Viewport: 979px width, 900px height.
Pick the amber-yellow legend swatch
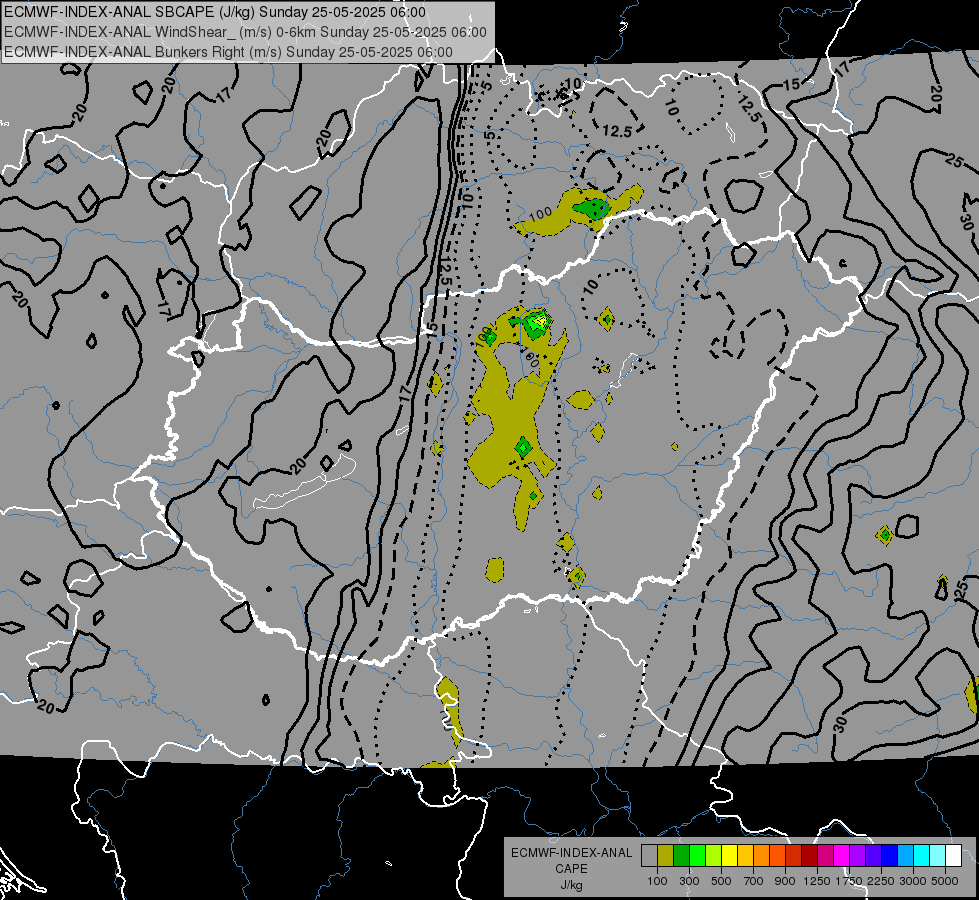click(x=745, y=855)
